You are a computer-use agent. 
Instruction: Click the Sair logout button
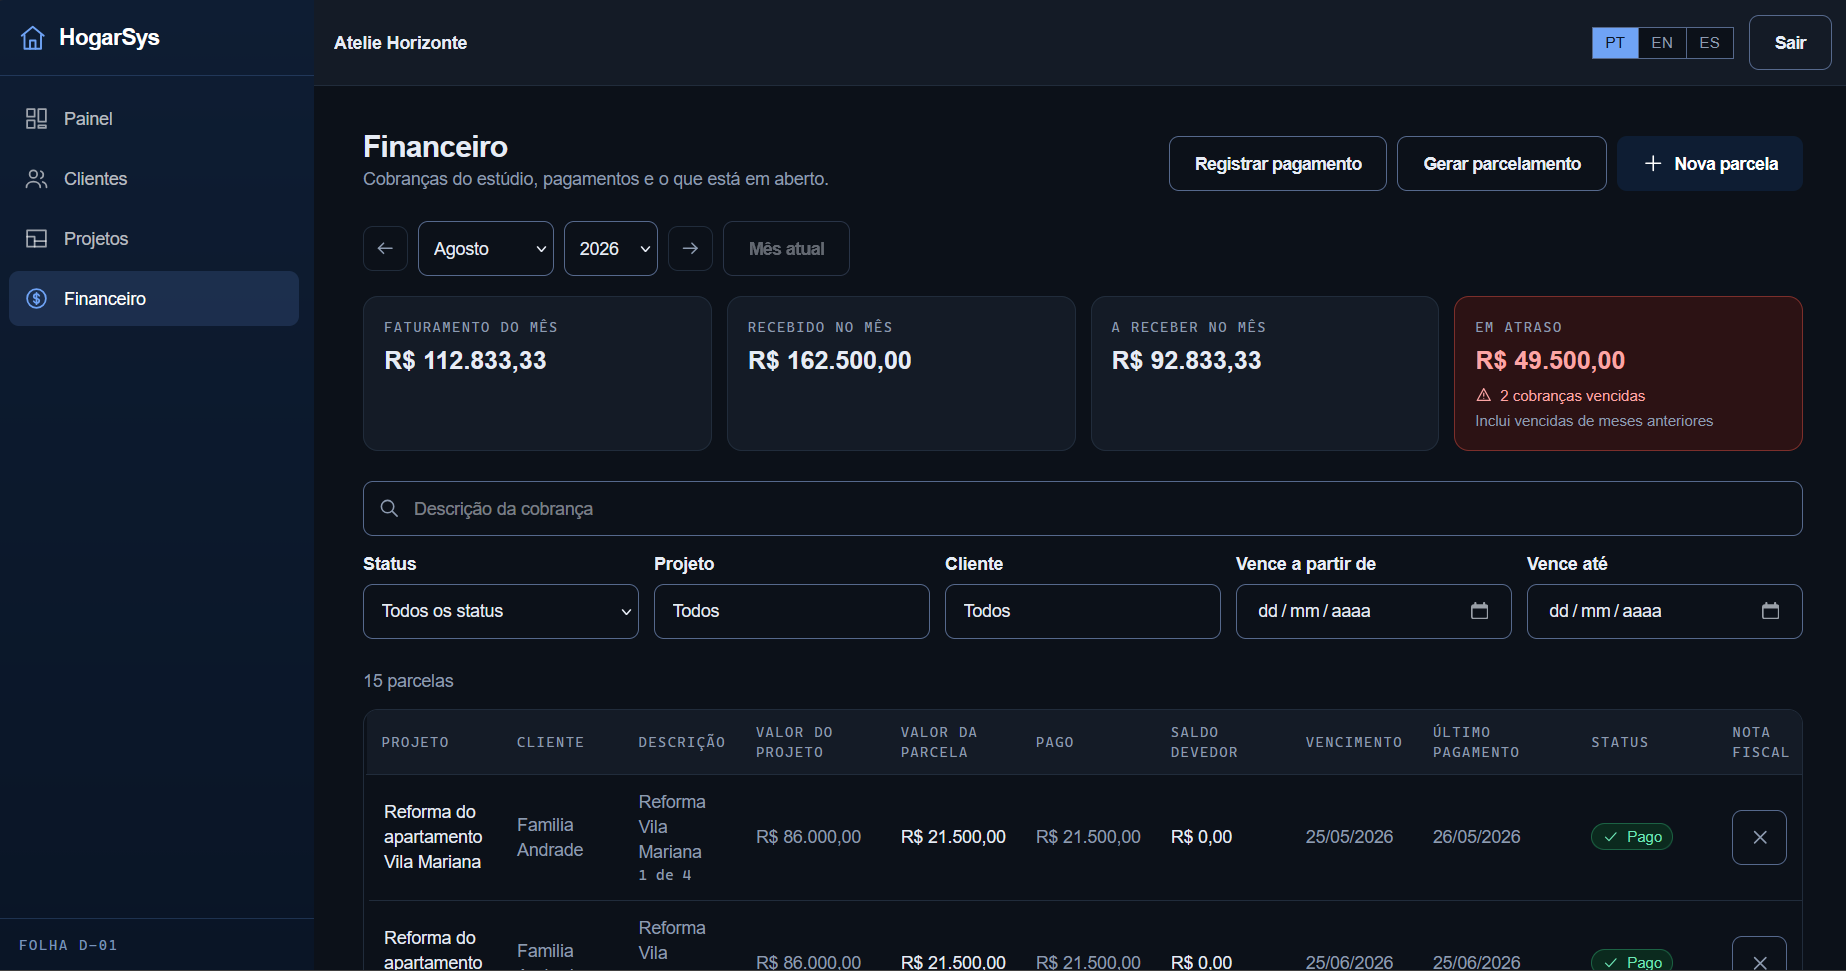click(x=1790, y=43)
